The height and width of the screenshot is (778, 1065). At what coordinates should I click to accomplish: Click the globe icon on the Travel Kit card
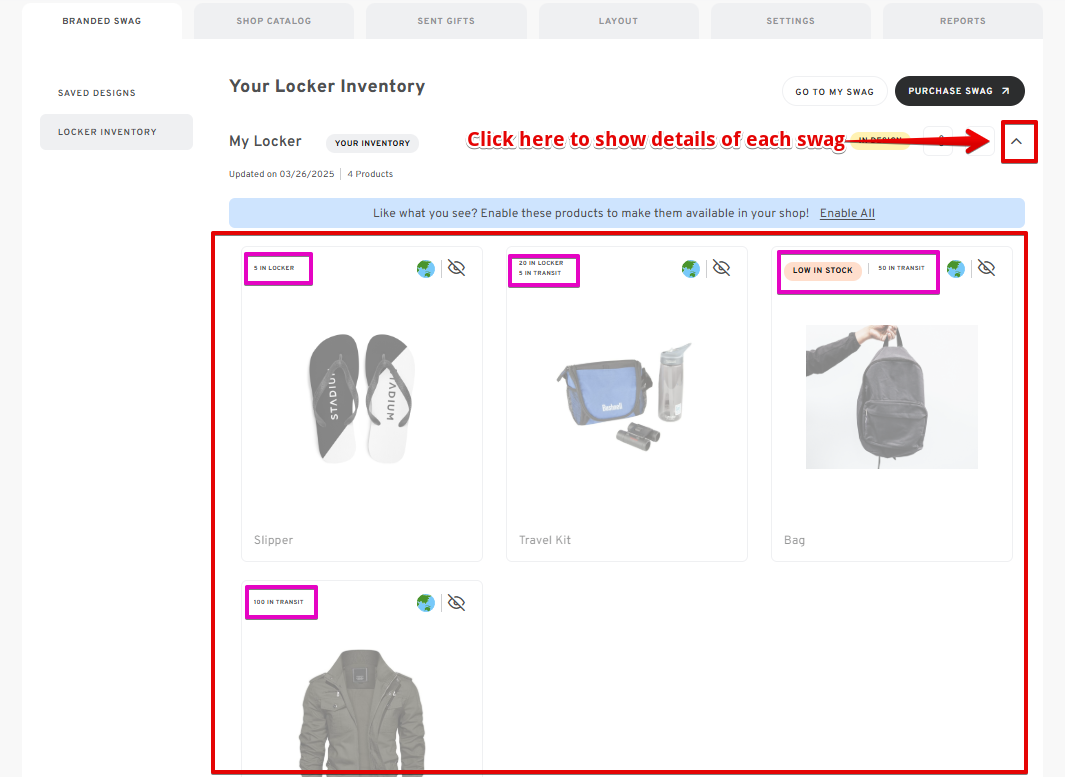[x=691, y=269]
